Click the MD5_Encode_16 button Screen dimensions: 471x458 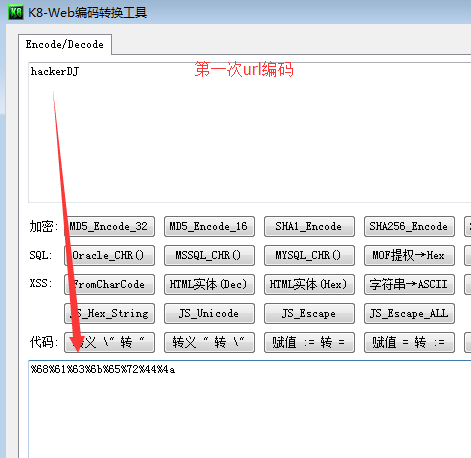209,227
